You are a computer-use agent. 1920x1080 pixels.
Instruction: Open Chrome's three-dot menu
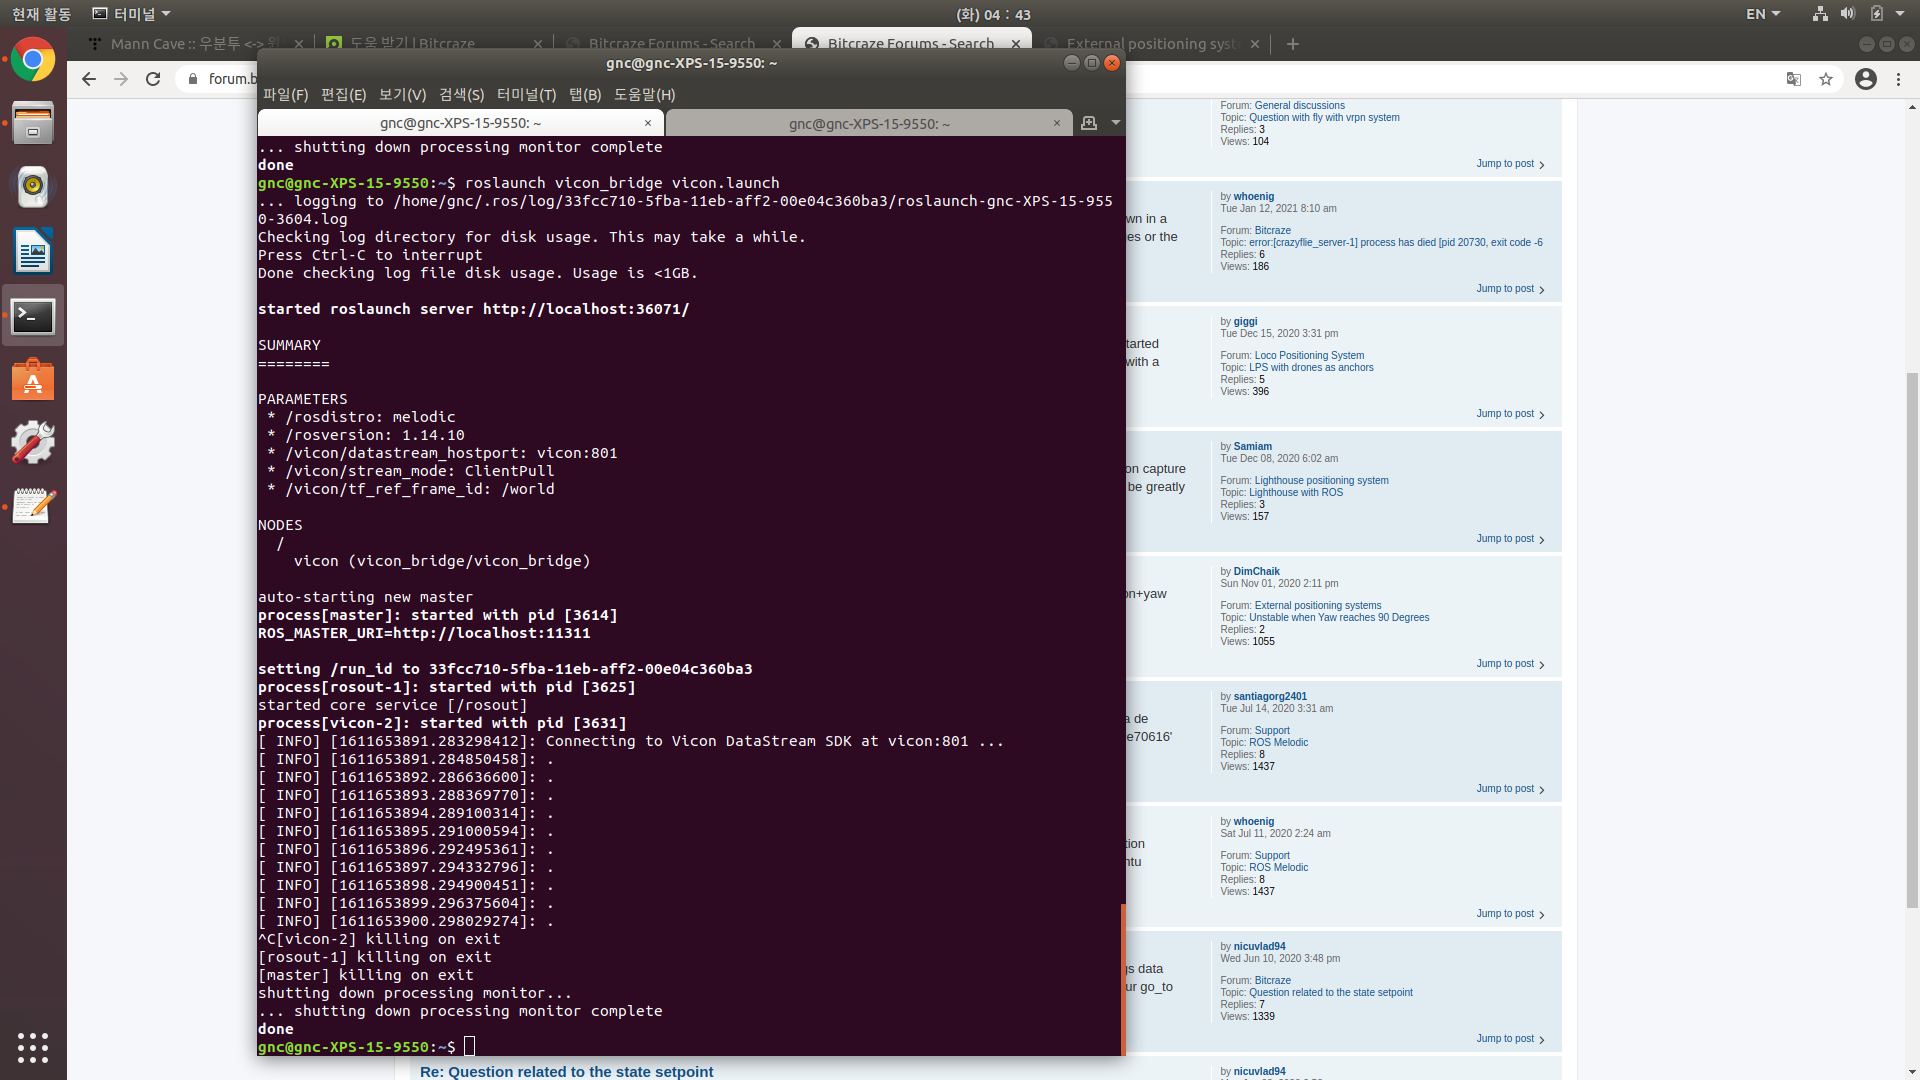(x=1898, y=79)
